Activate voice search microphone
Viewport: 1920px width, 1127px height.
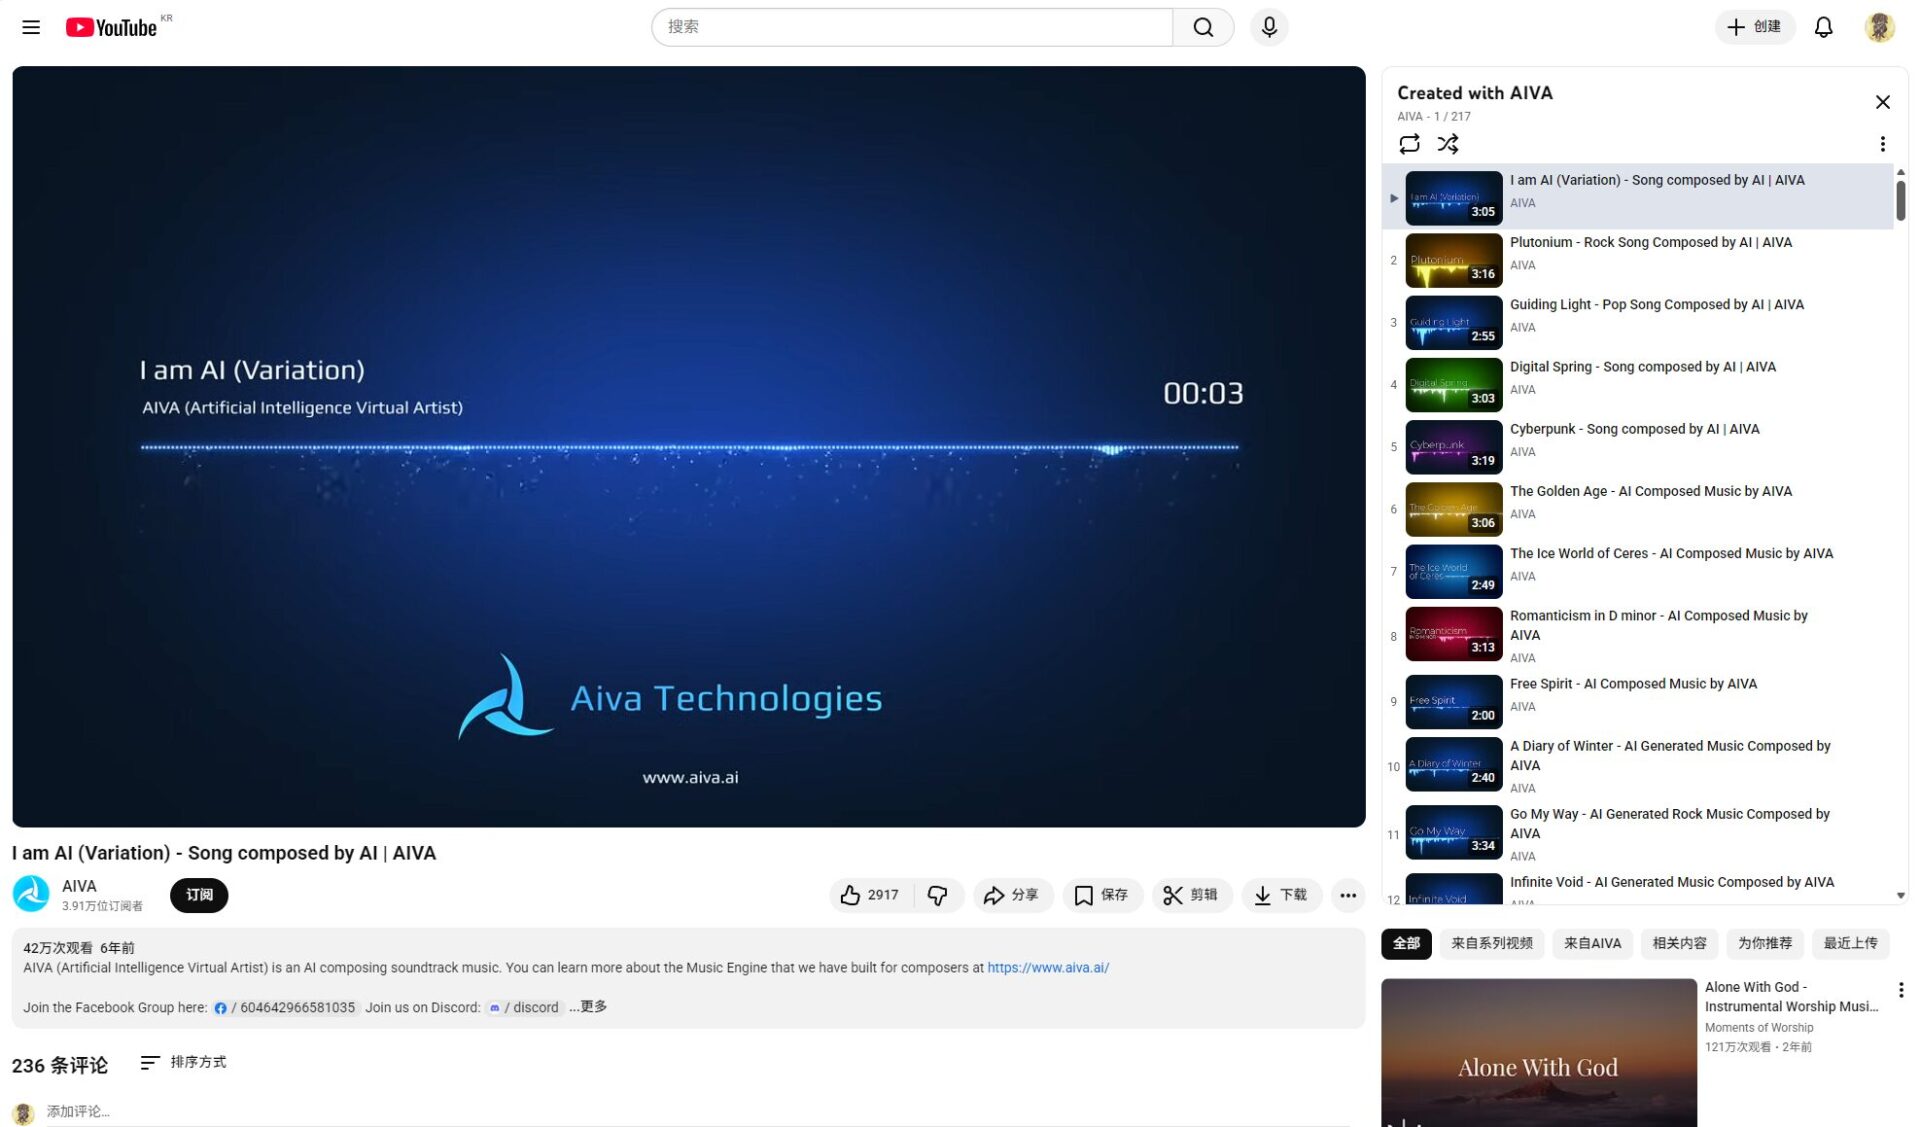tap(1268, 27)
